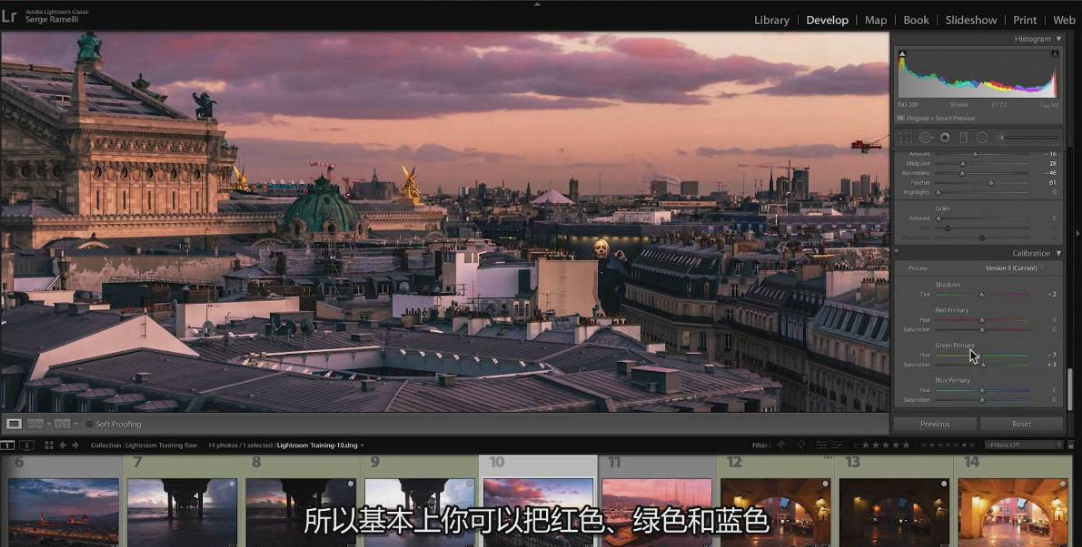The image size is (1082, 547).
Task: Enable the Soft Proofing checkbox
Action: click(x=90, y=424)
